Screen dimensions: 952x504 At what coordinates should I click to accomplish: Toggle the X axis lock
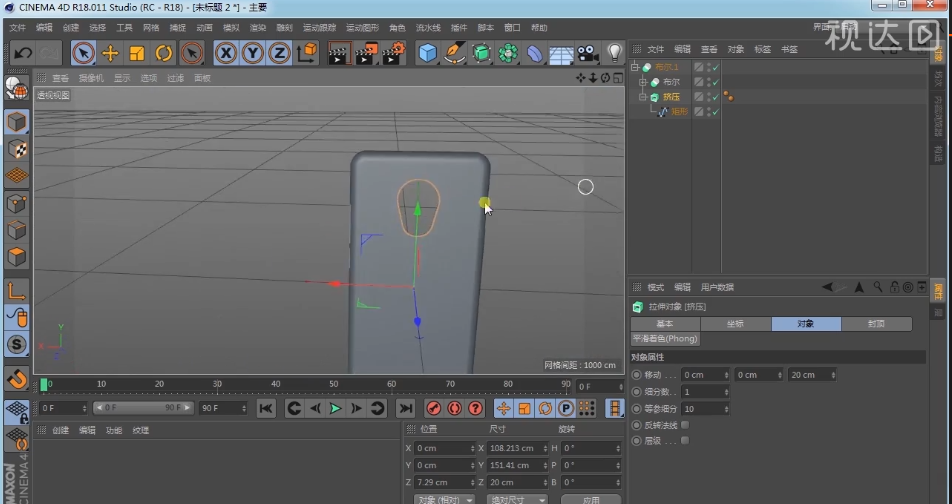click(226, 53)
